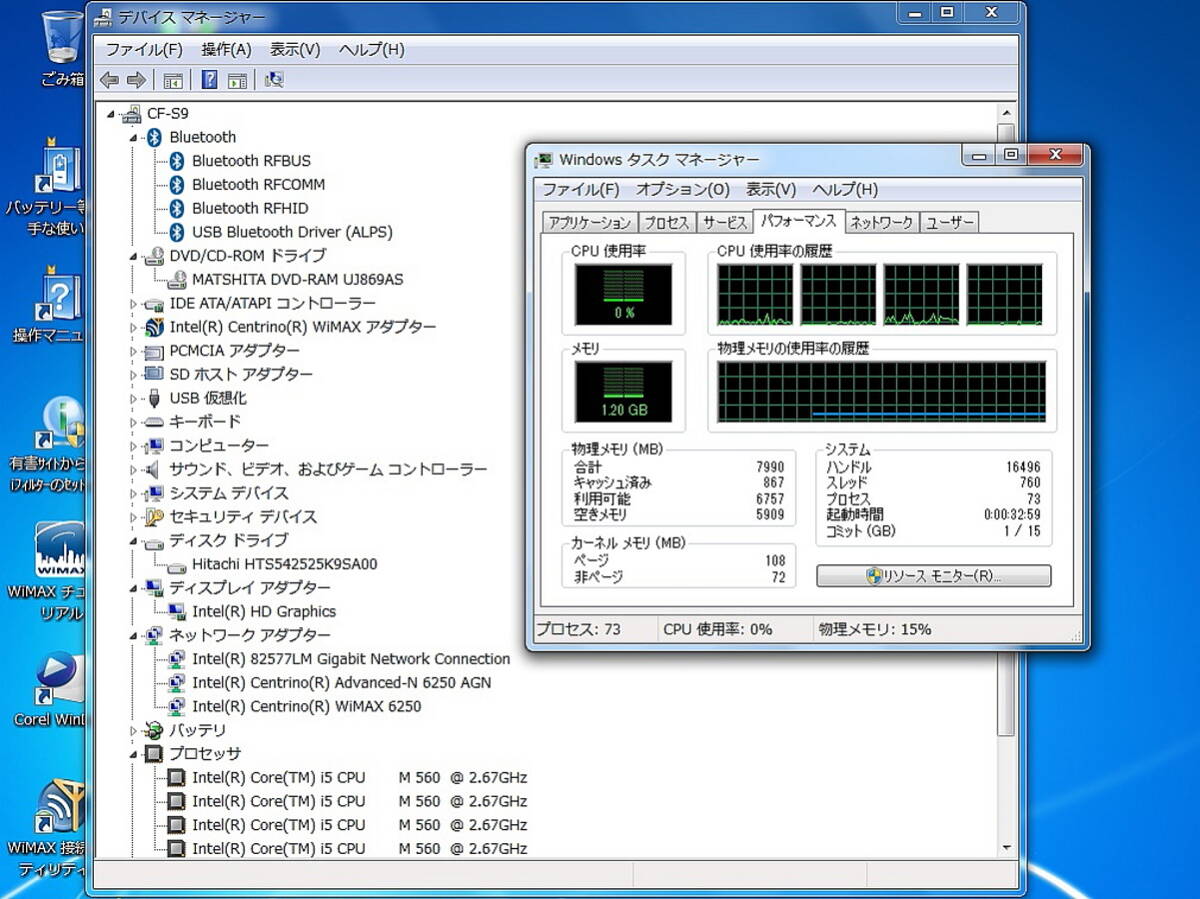Expand the バッテリ category
This screenshot has width=1200, height=899.
pos(134,731)
